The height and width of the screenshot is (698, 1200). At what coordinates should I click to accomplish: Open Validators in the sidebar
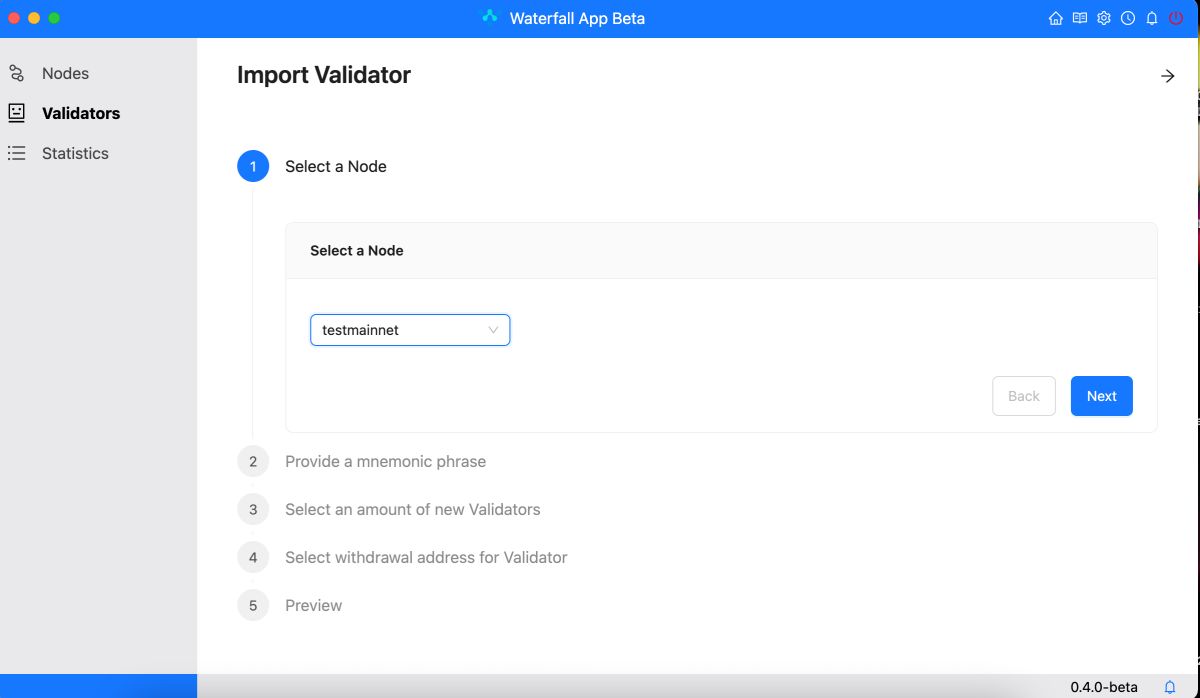80,113
